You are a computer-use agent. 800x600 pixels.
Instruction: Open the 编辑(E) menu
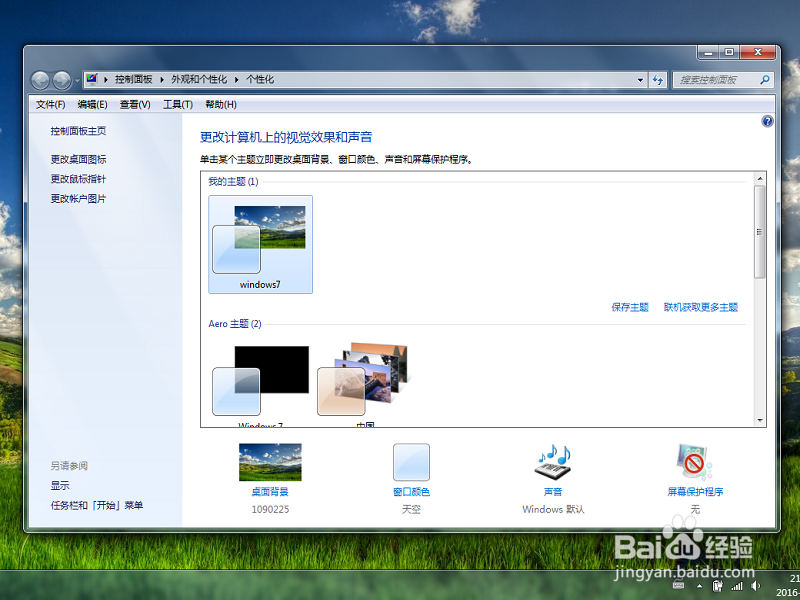[92, 105]
